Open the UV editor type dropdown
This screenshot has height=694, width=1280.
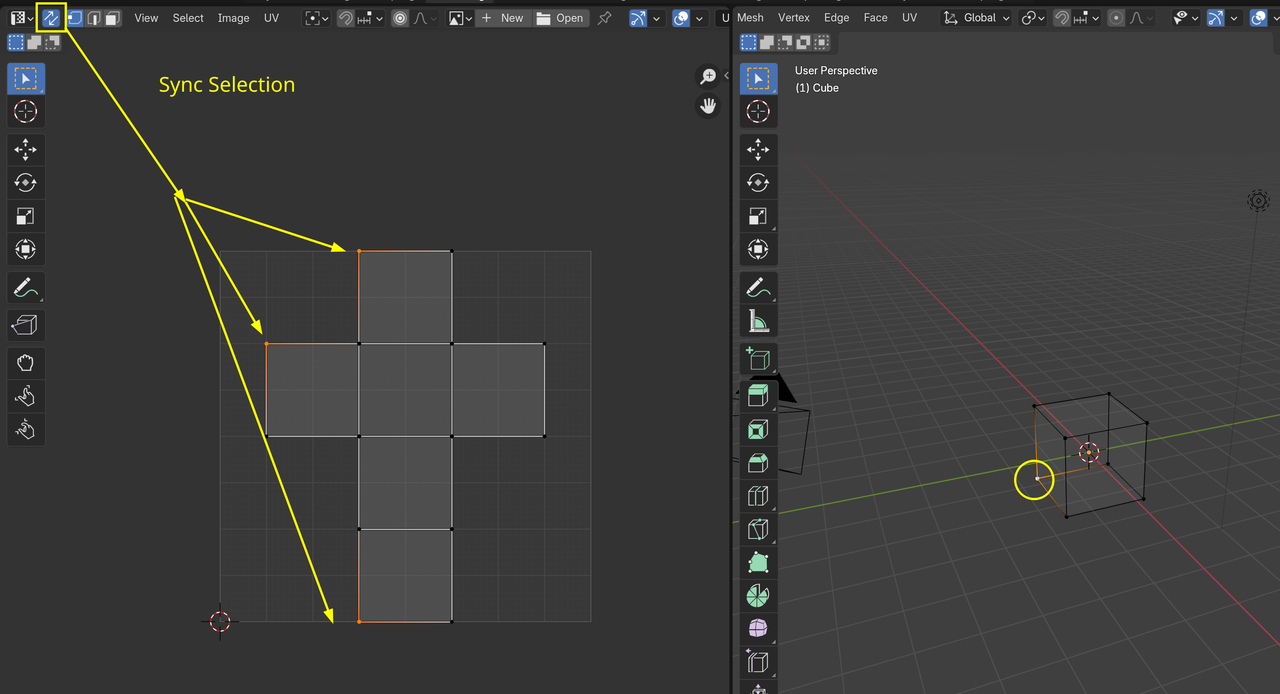tap(22, 18)
